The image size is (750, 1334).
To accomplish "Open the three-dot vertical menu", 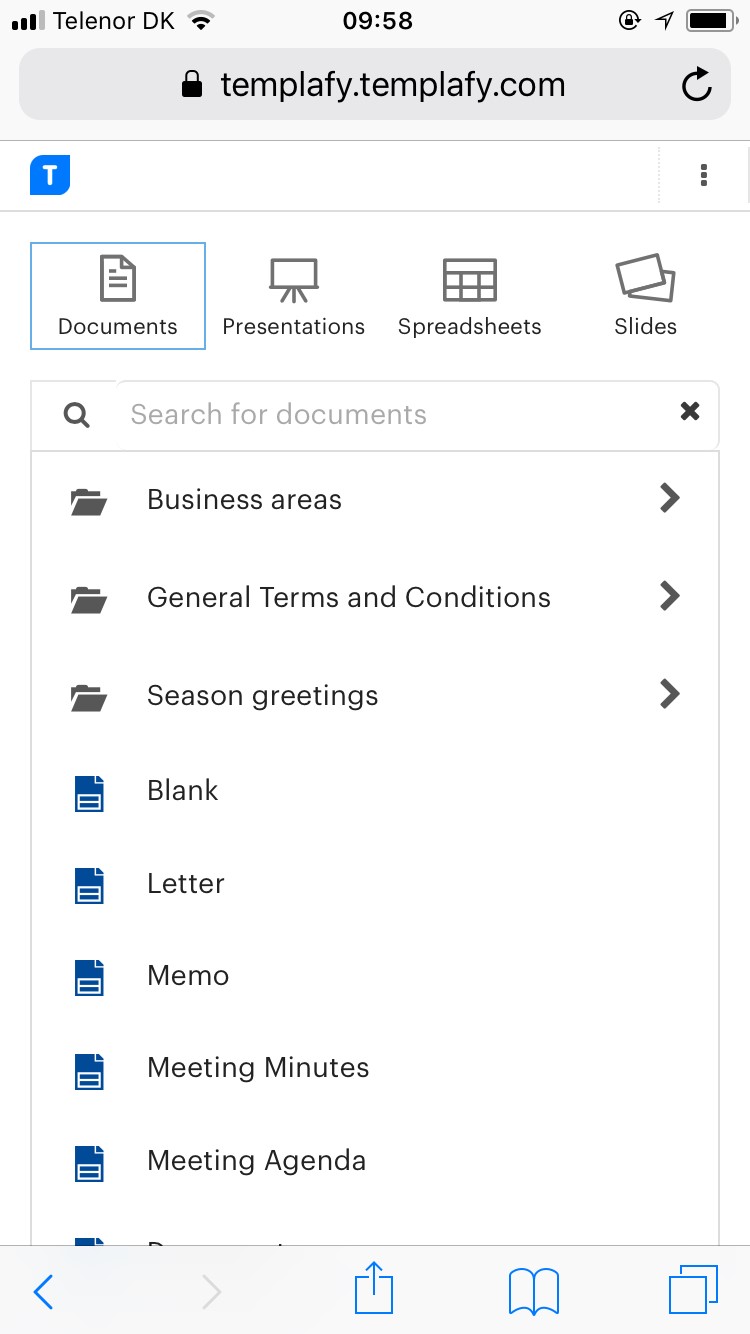I will click(704, 175).
